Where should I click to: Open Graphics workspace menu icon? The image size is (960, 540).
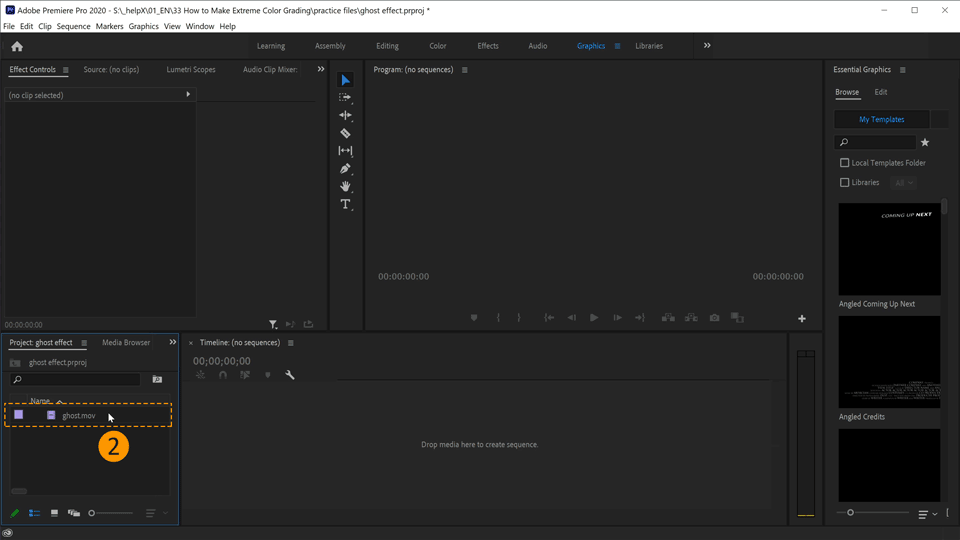[617, 46]
